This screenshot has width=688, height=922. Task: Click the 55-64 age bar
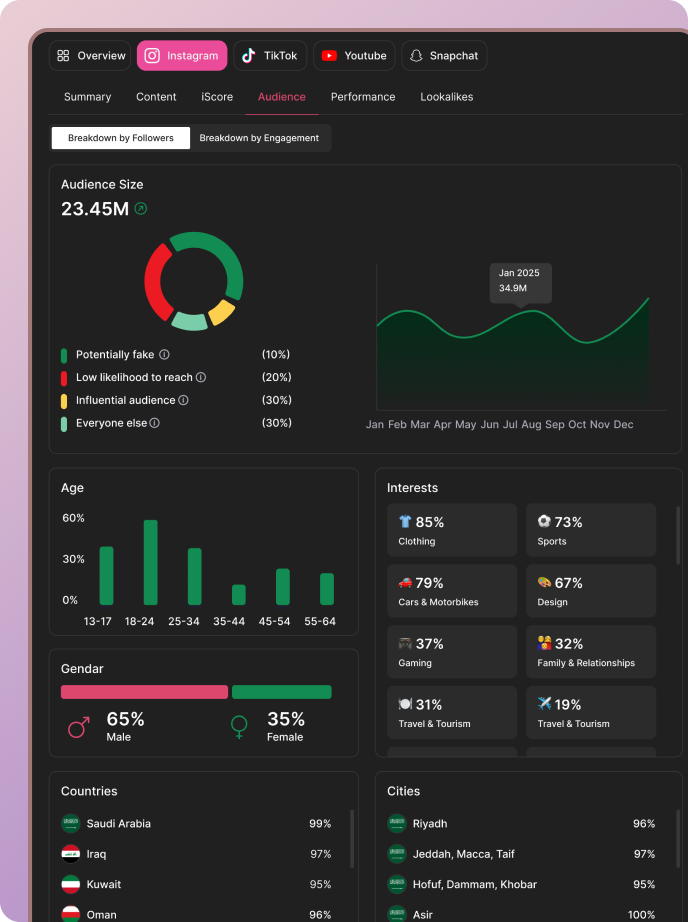327,589
